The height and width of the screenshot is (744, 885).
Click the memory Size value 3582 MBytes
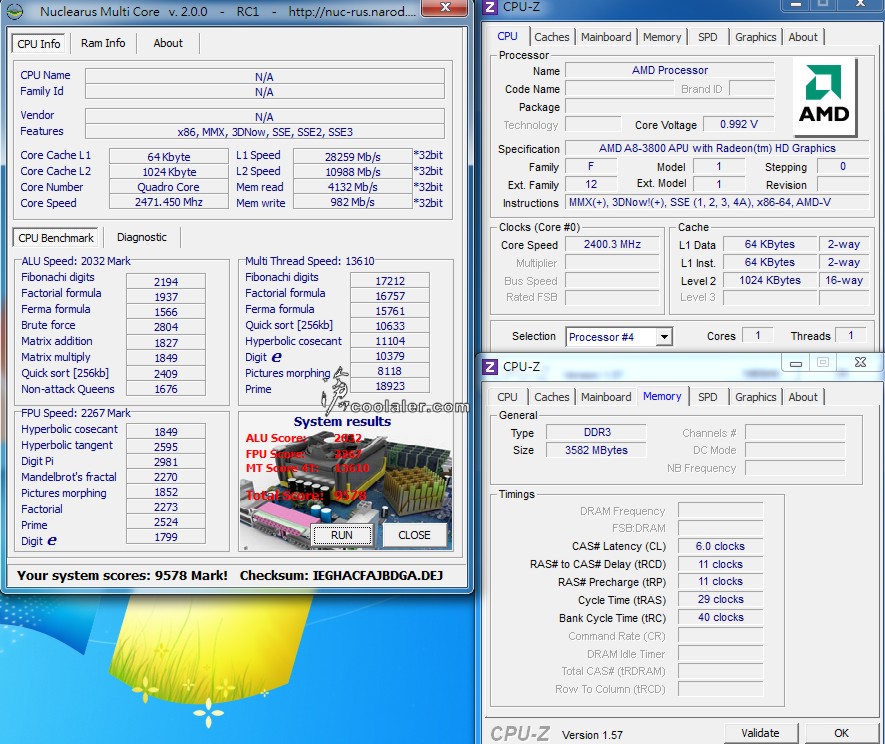[x=597, y=450]
